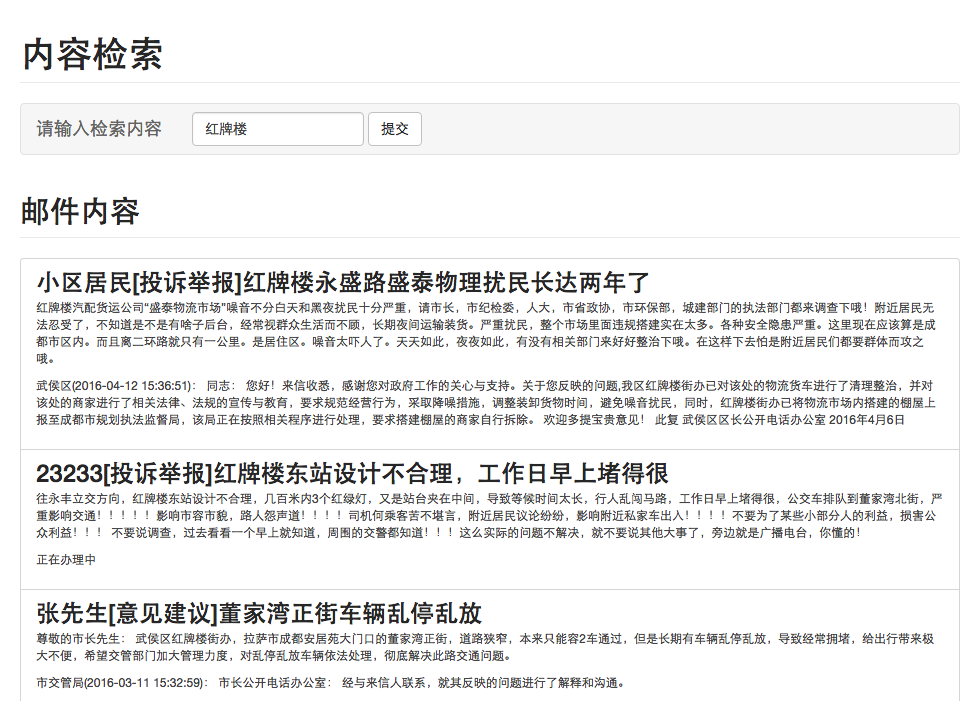The height and width of the screenshot is (701, 968).
Task: Select the 武侯区(2016-04-12 15:36:51) reply text
Action: click(486, 402)
